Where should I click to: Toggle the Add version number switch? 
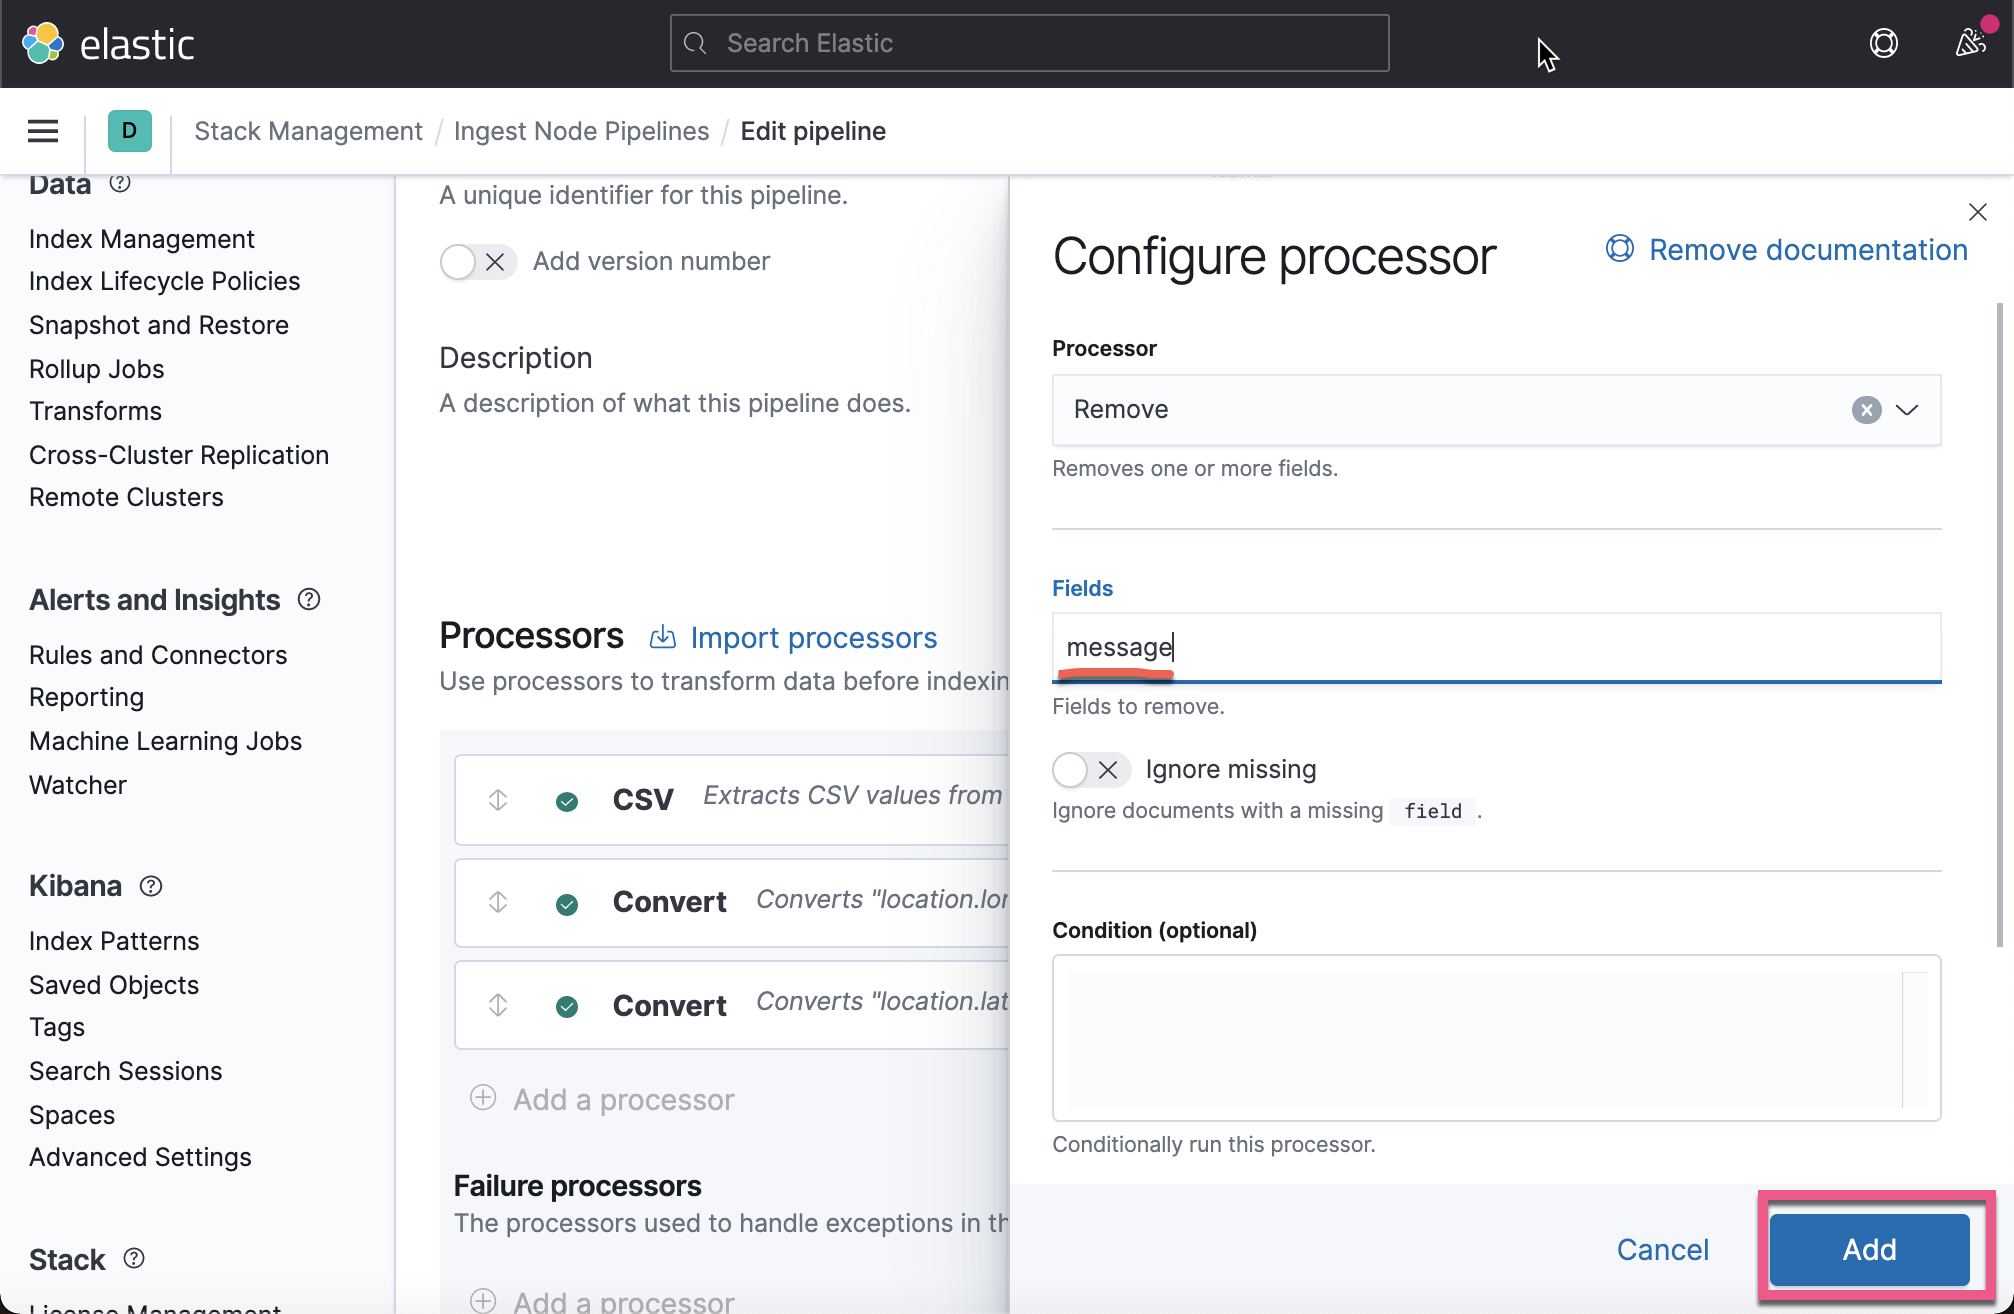coord(458,261)
